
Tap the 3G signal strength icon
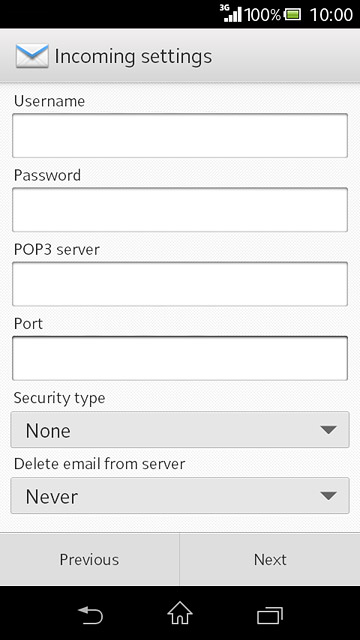[231, 13]
